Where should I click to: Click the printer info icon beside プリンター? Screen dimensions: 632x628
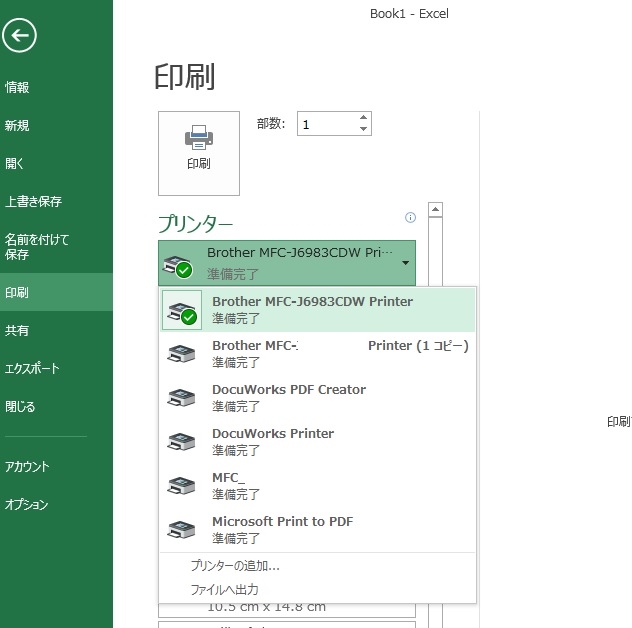click(410, 218)
